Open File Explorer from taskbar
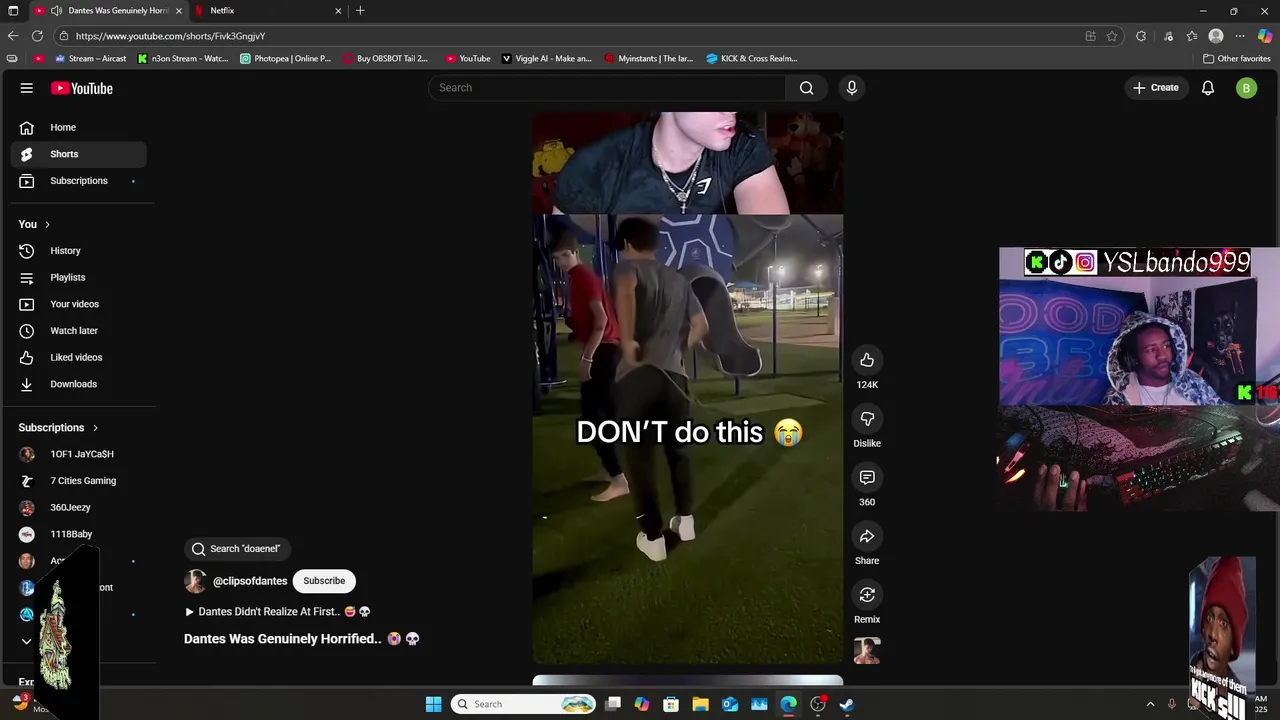This screenshot has height=720, width=1280. (x=700, y=704)
